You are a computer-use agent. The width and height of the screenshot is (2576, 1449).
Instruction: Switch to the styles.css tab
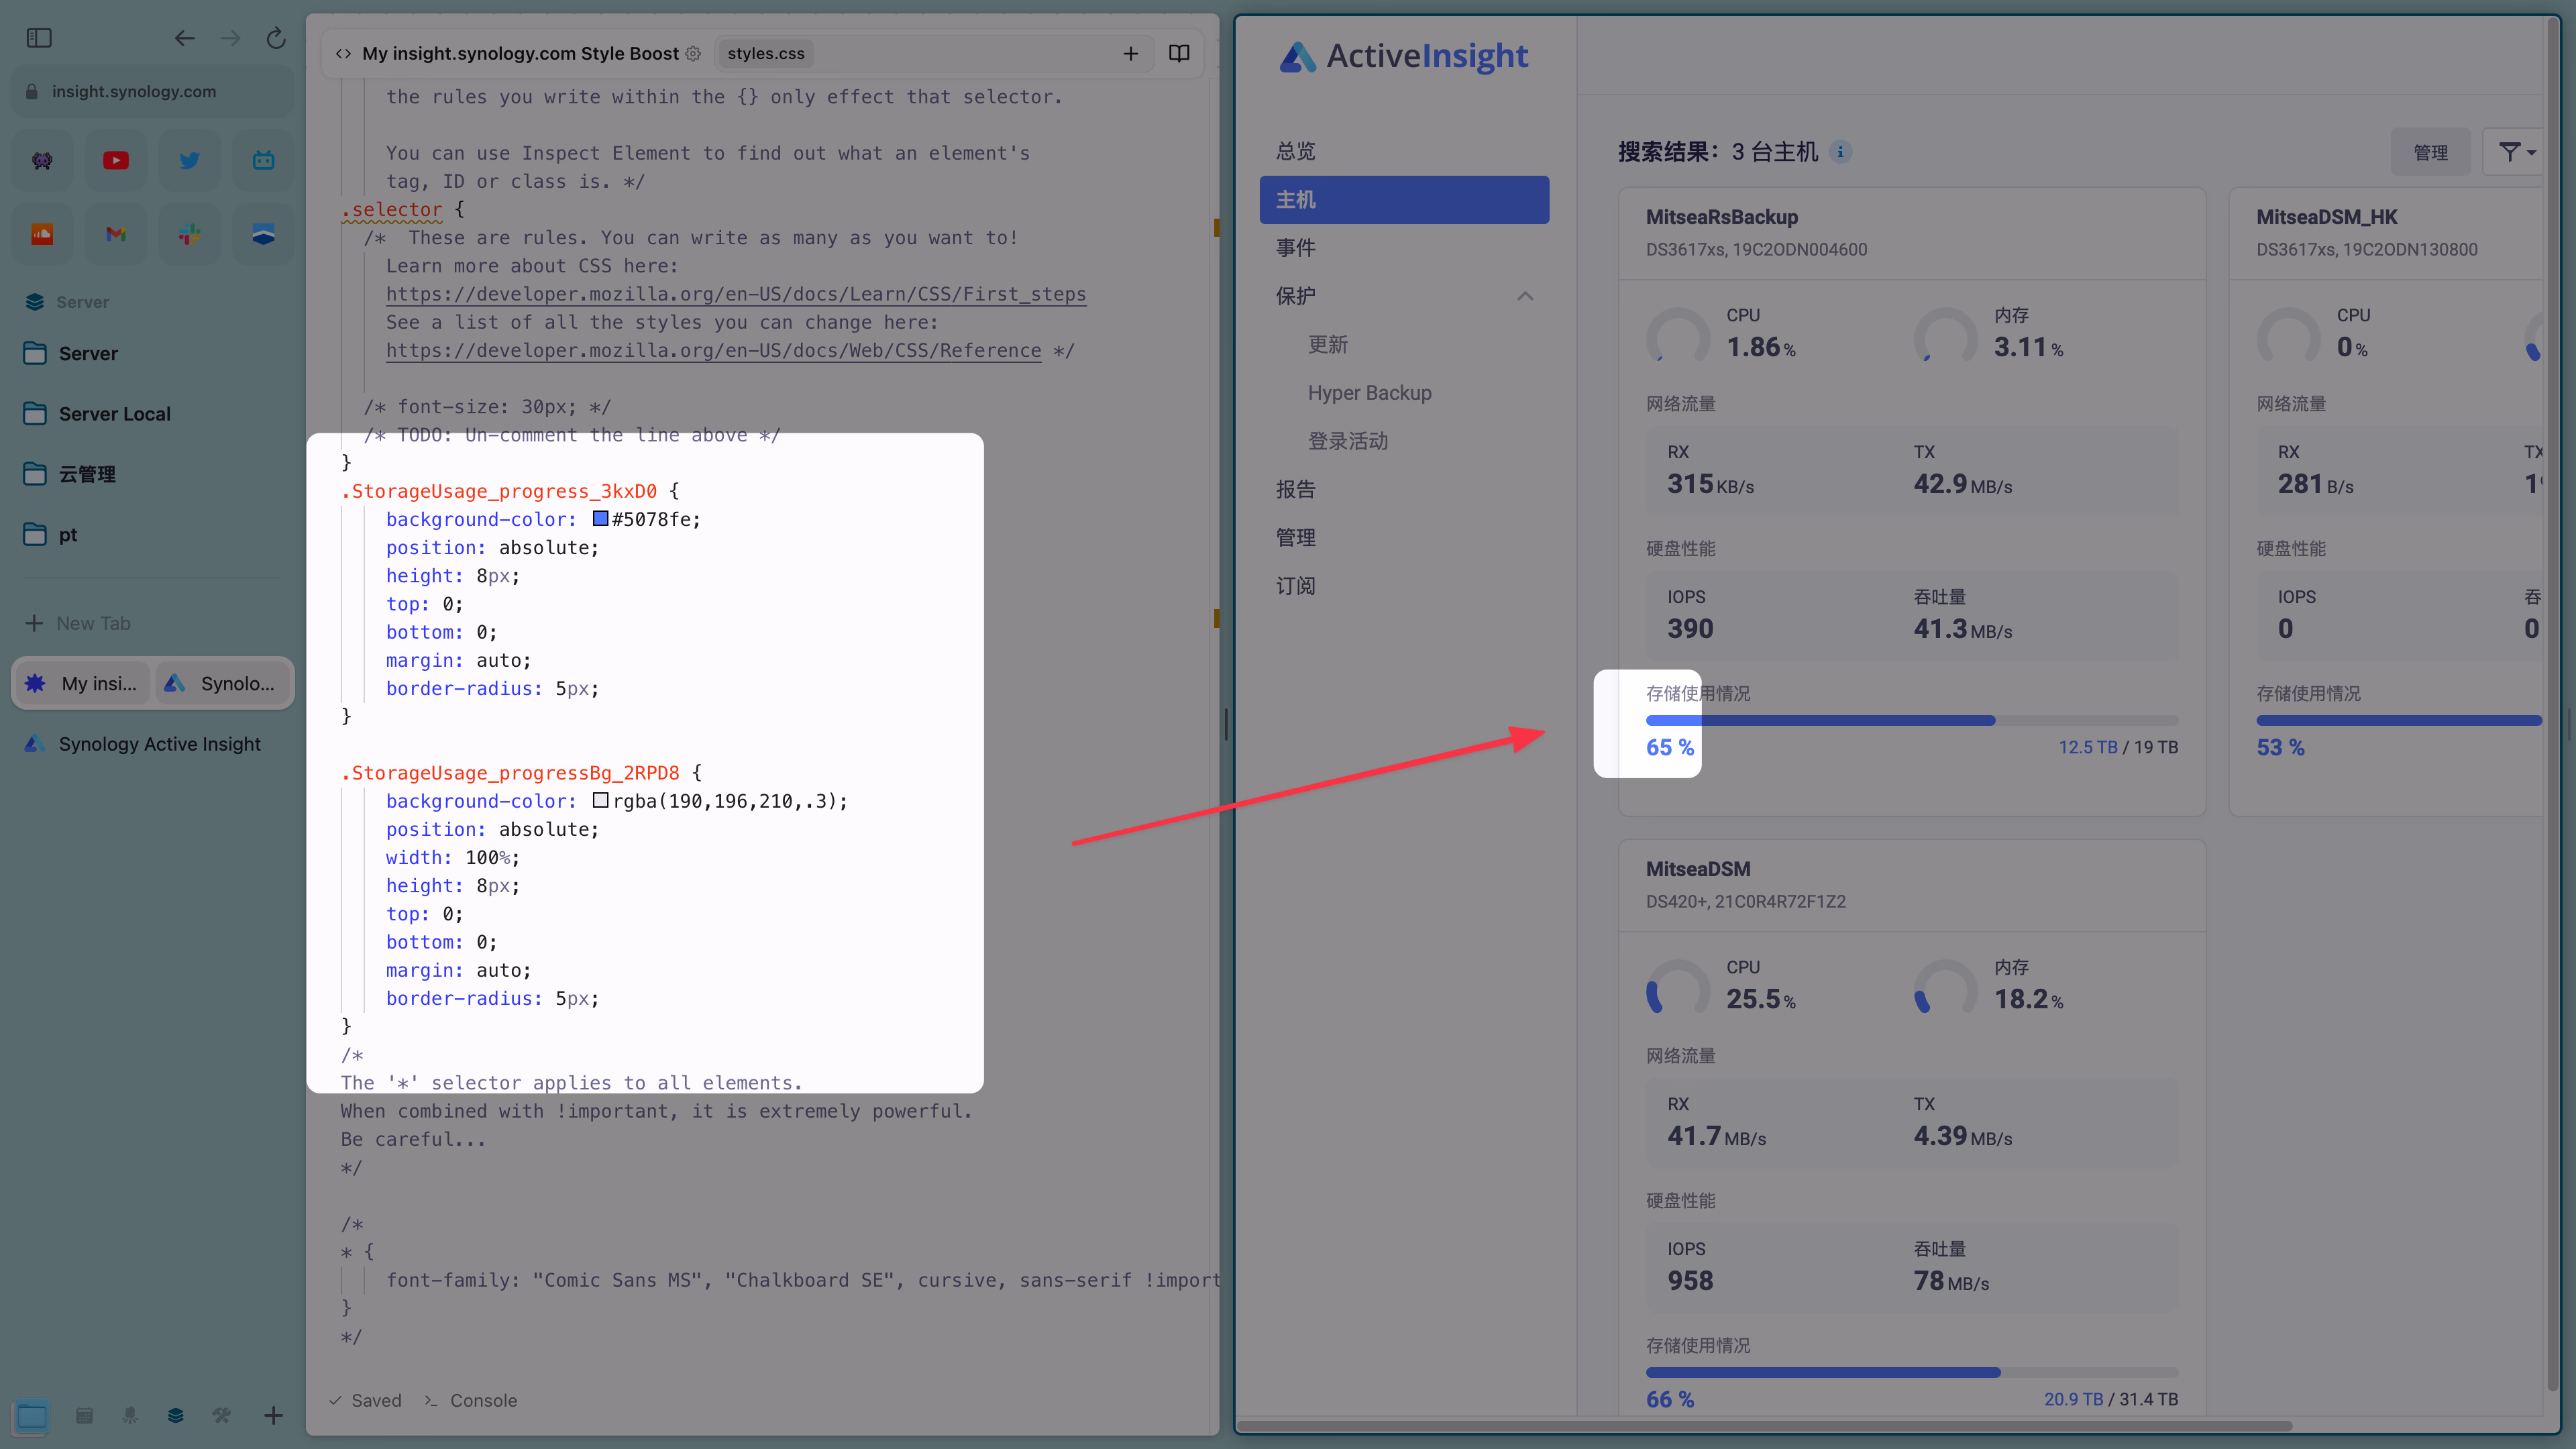[765, 53]
